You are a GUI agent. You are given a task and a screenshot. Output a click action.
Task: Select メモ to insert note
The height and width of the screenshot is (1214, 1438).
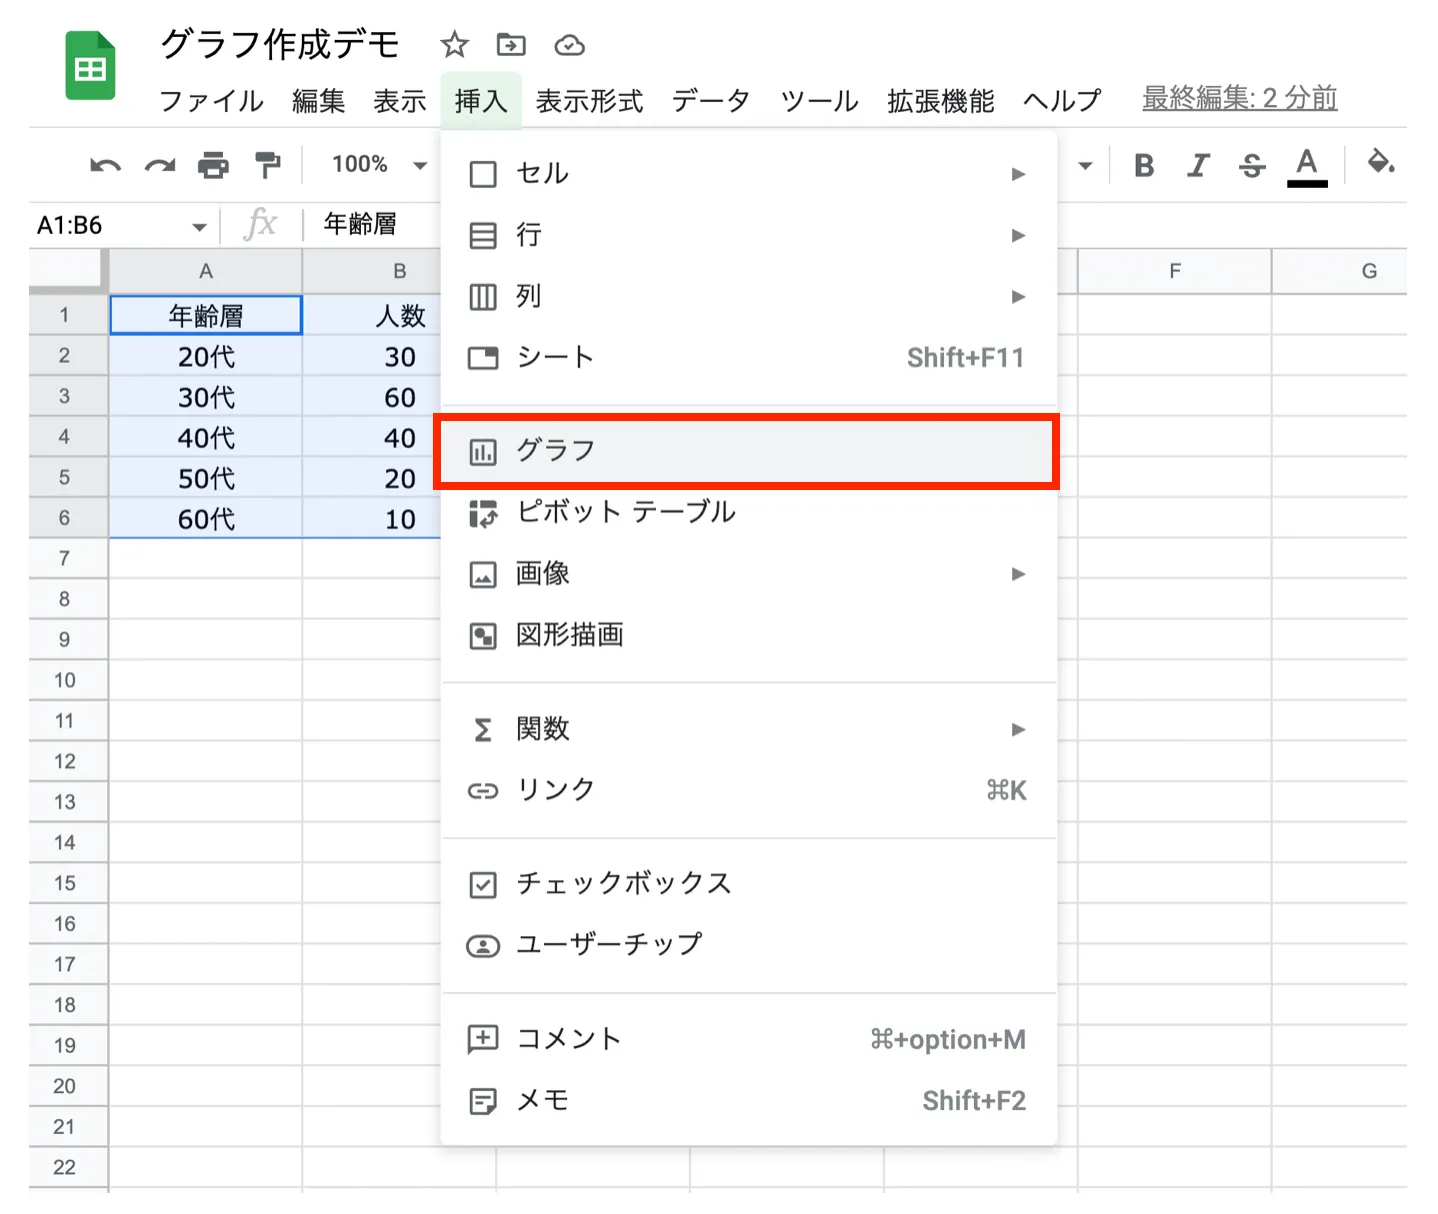click(x=748, y=1100)
